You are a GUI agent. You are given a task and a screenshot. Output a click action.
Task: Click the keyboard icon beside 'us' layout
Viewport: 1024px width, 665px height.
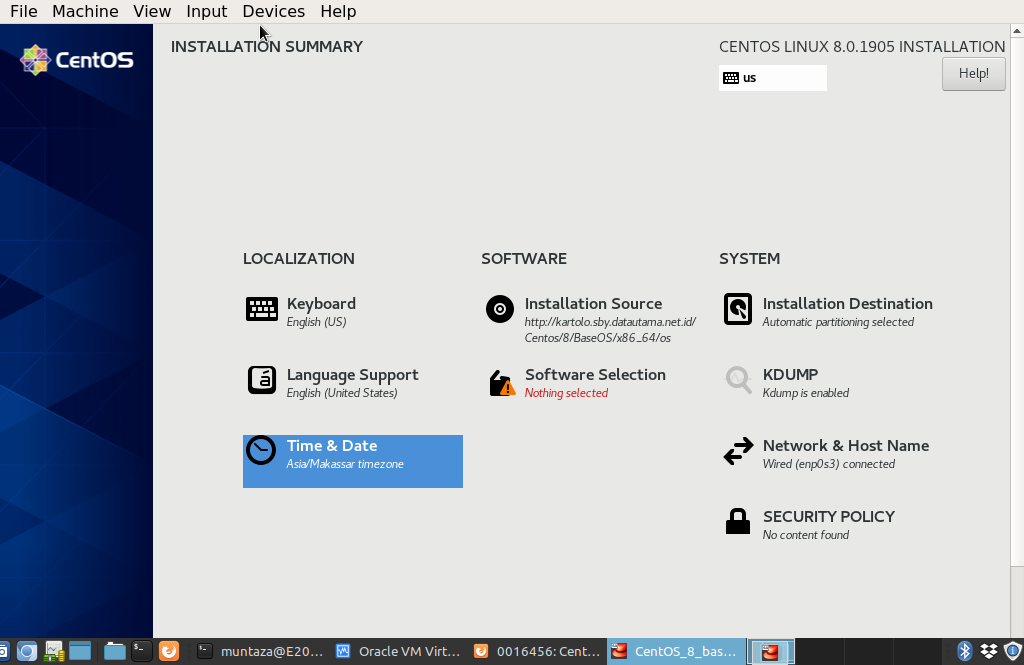(731, 78)
